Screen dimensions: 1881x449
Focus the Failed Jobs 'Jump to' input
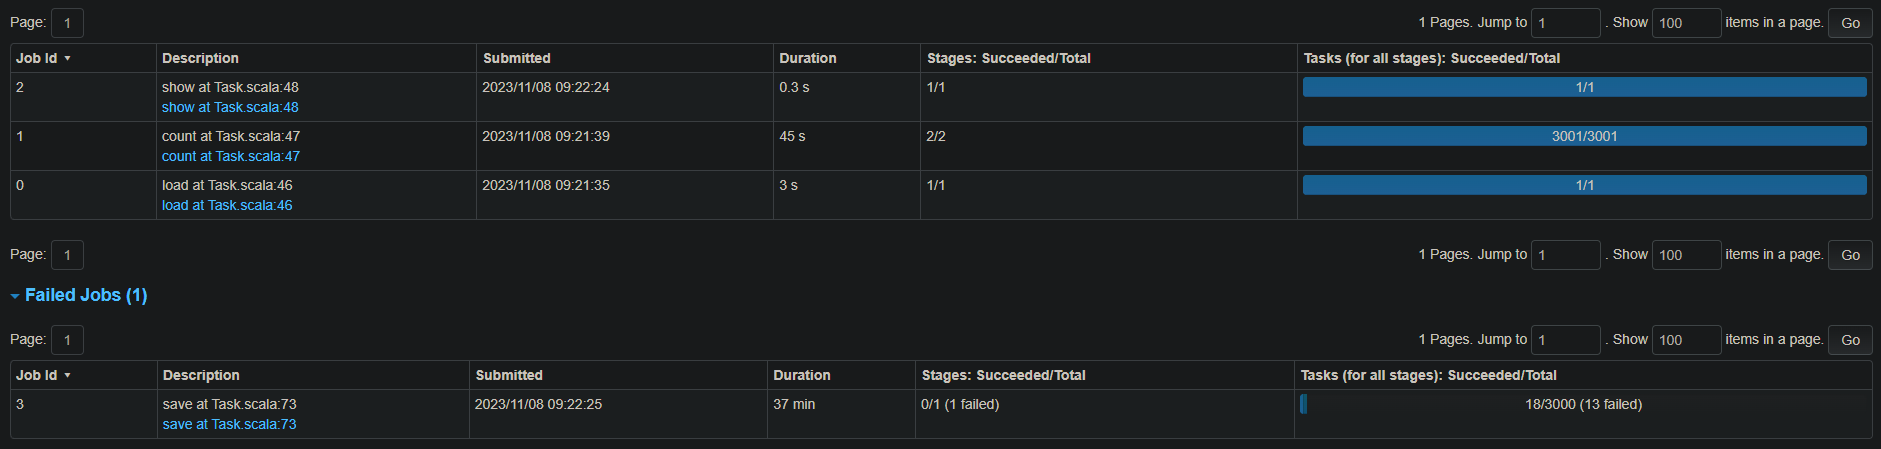click(1565, 340)
